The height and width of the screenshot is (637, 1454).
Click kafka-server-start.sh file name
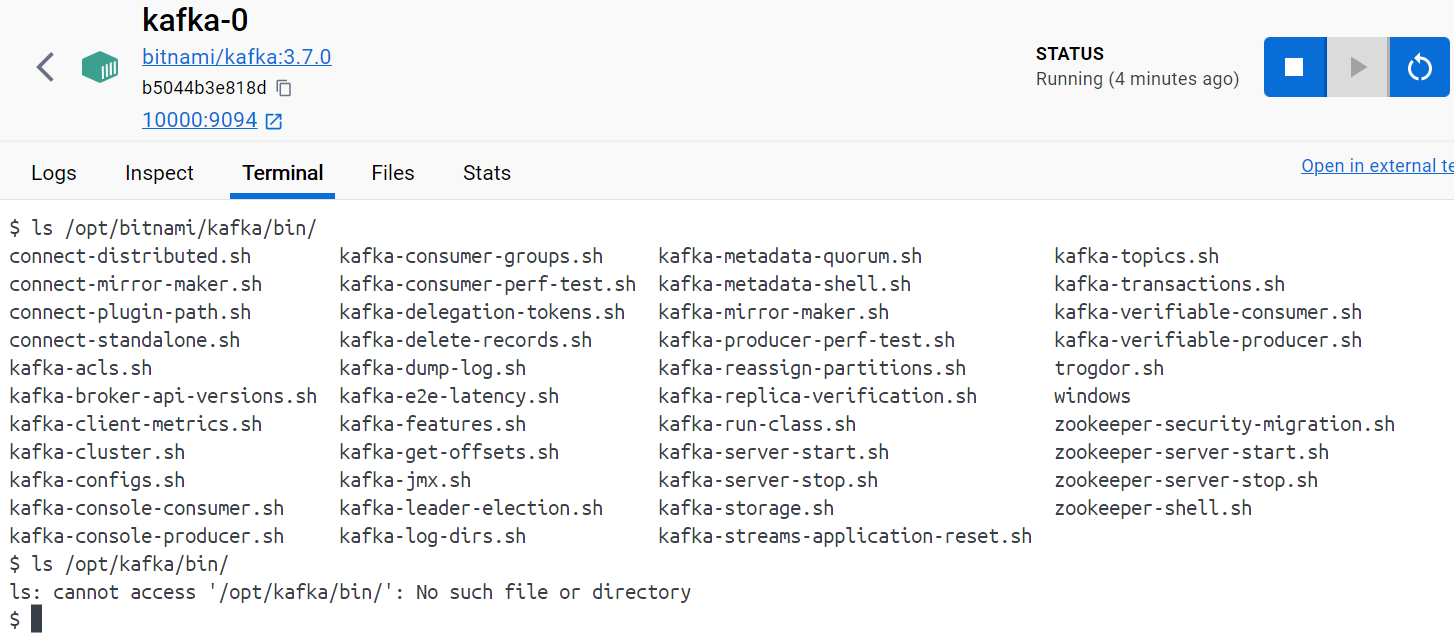[x=774, y=452]
